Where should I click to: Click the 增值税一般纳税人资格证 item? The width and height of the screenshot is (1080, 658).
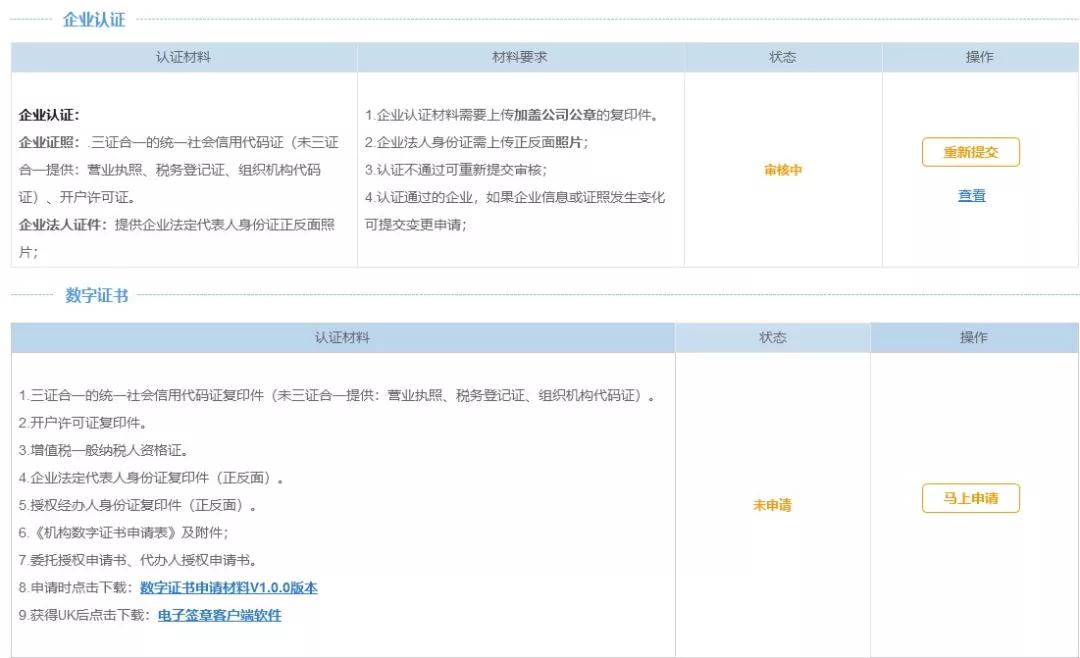[103, 451]
